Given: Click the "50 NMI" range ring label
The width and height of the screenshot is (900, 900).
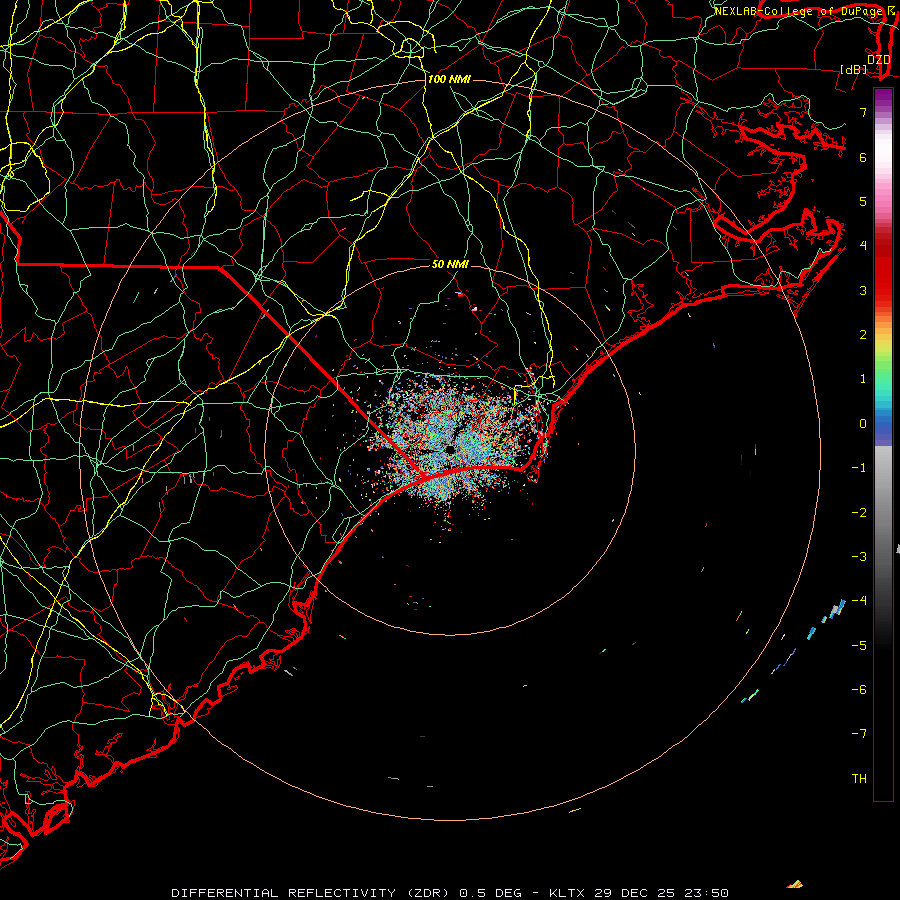Looking at the screenshot, I should pos(450,264).
